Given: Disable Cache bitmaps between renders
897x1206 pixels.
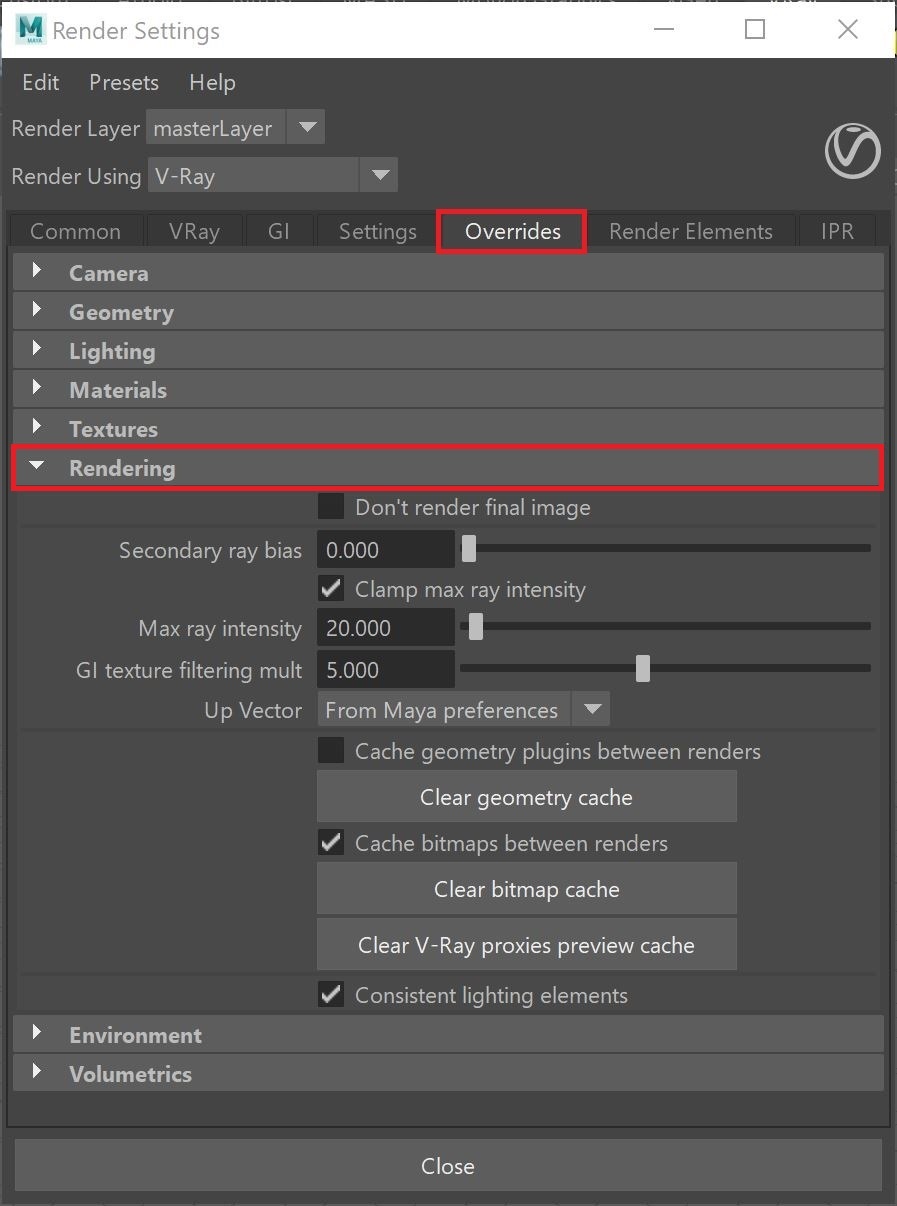Looking at the screenshot, I should 331,842.
